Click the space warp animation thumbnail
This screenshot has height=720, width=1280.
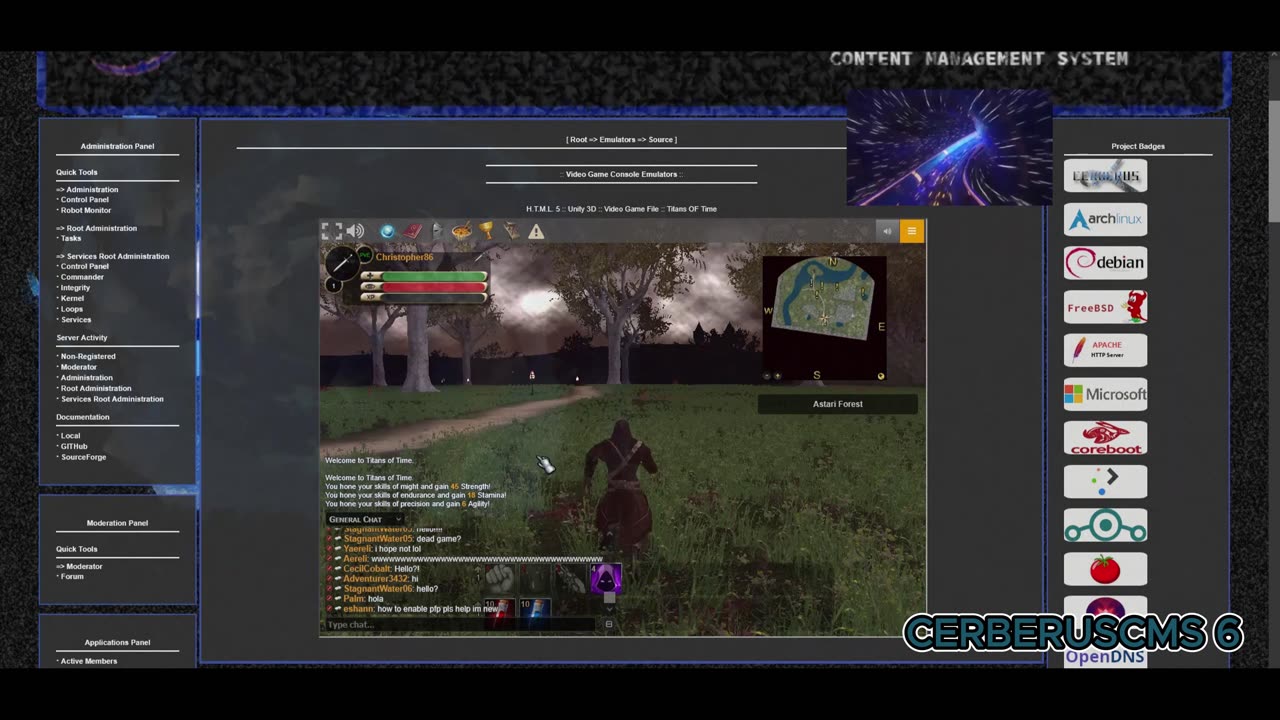(949, 148)
